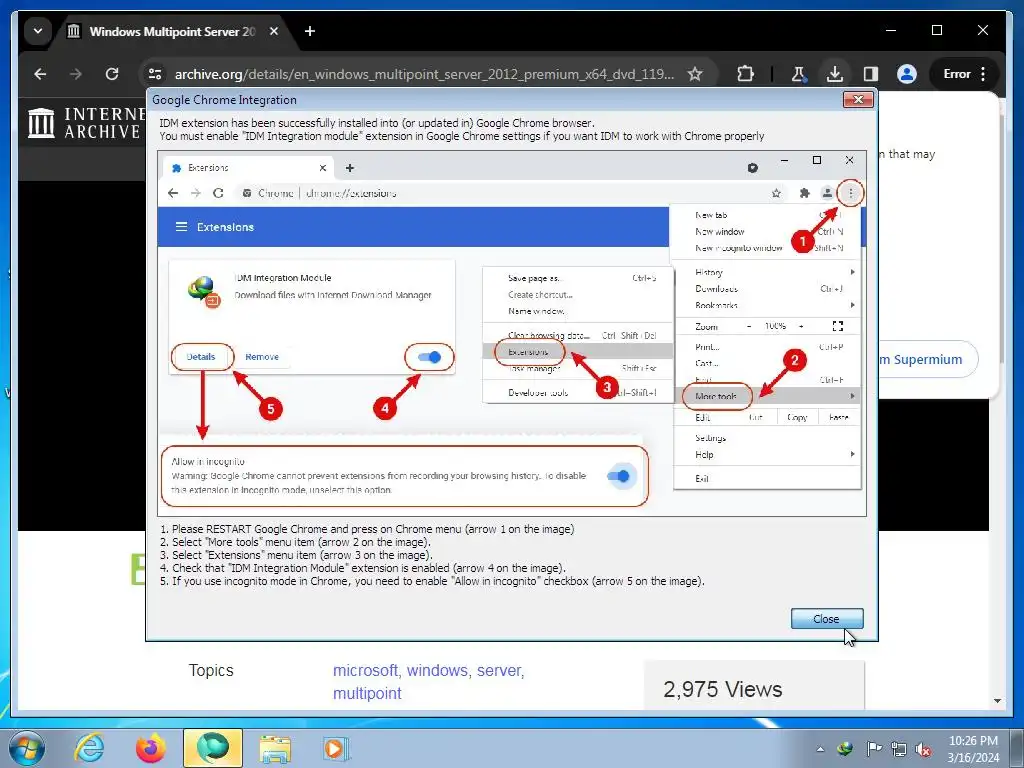1024x768 pixels.
Task: Open the Action Center flag icon
Action: [873, 748]
